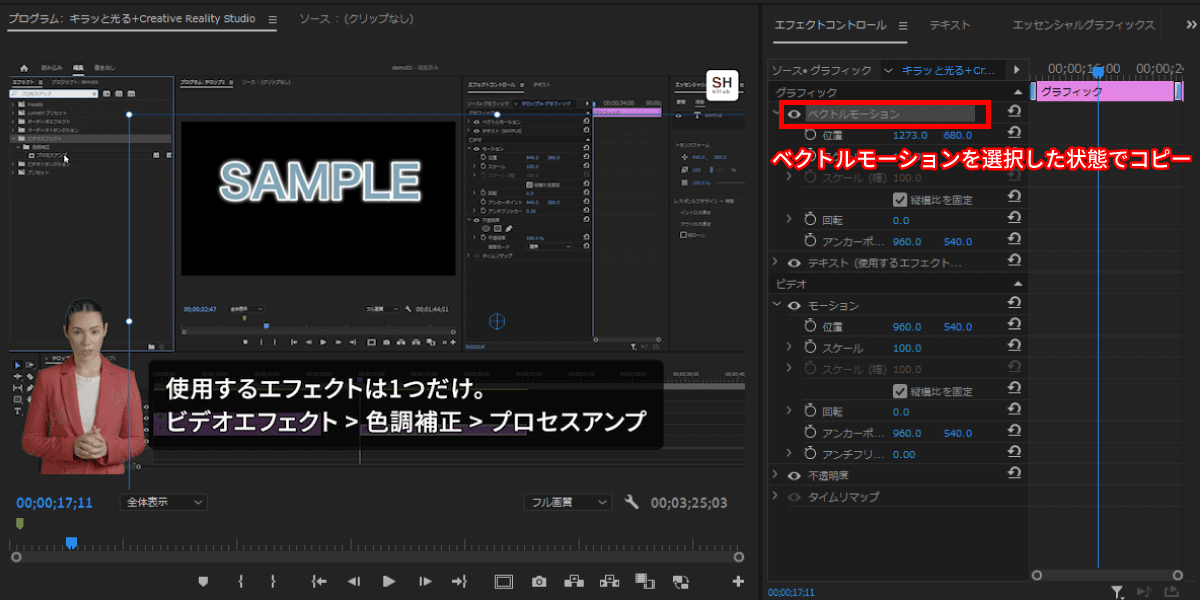Expand the 不透明度 effect
The height and width of the screenshot is (600, 1200).
[x=777, y=476]
